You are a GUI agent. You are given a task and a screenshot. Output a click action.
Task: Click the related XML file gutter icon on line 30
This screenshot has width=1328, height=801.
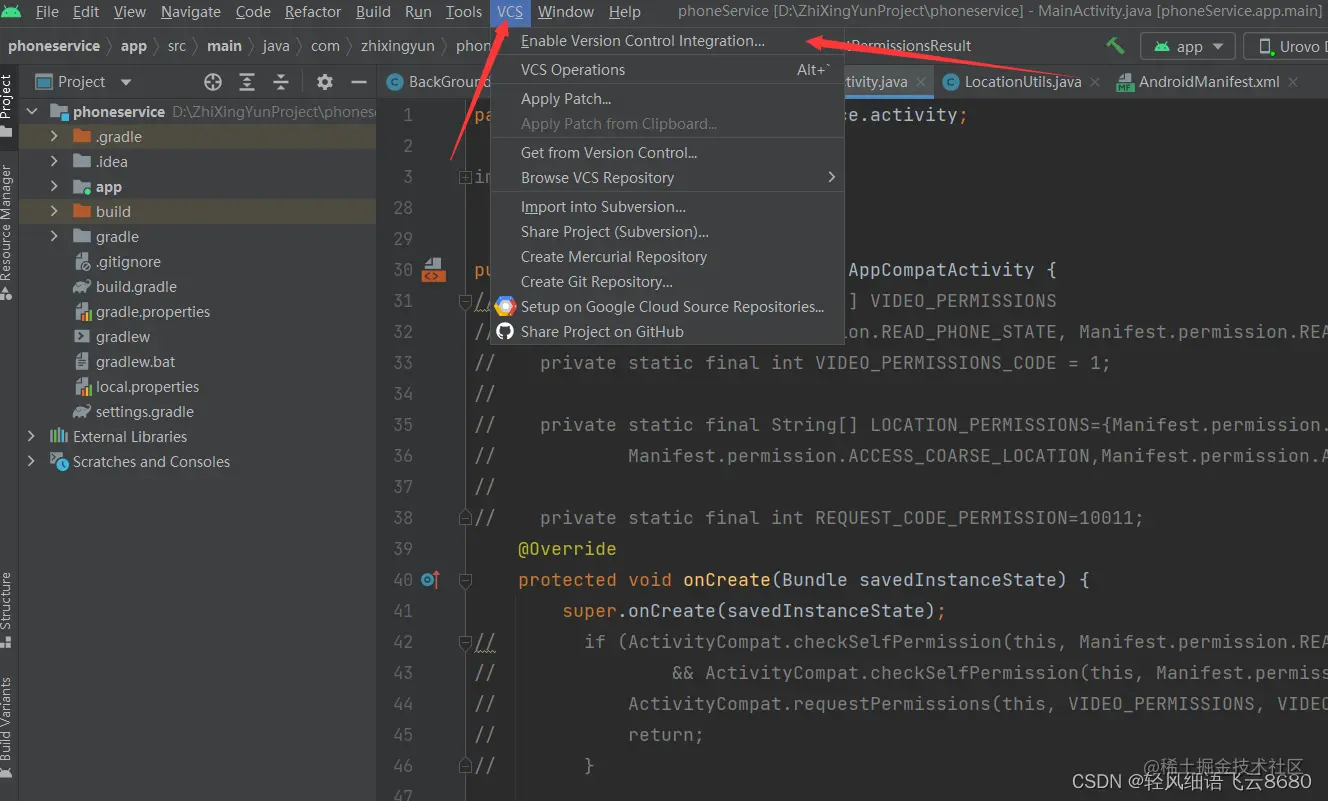click(433, 270)
